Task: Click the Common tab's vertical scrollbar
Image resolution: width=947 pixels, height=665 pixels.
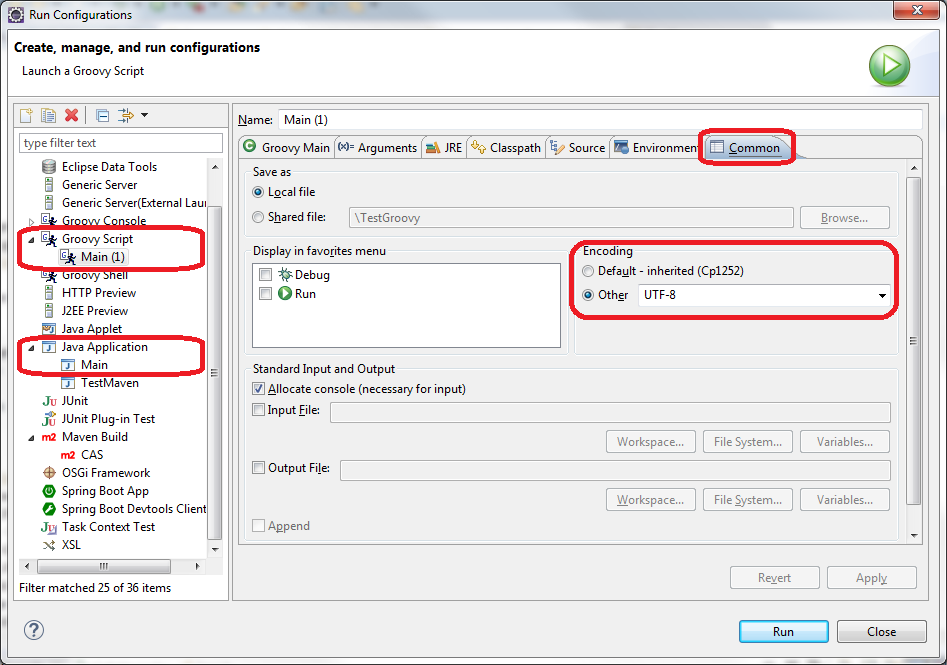Action: (x=913, y=341)
